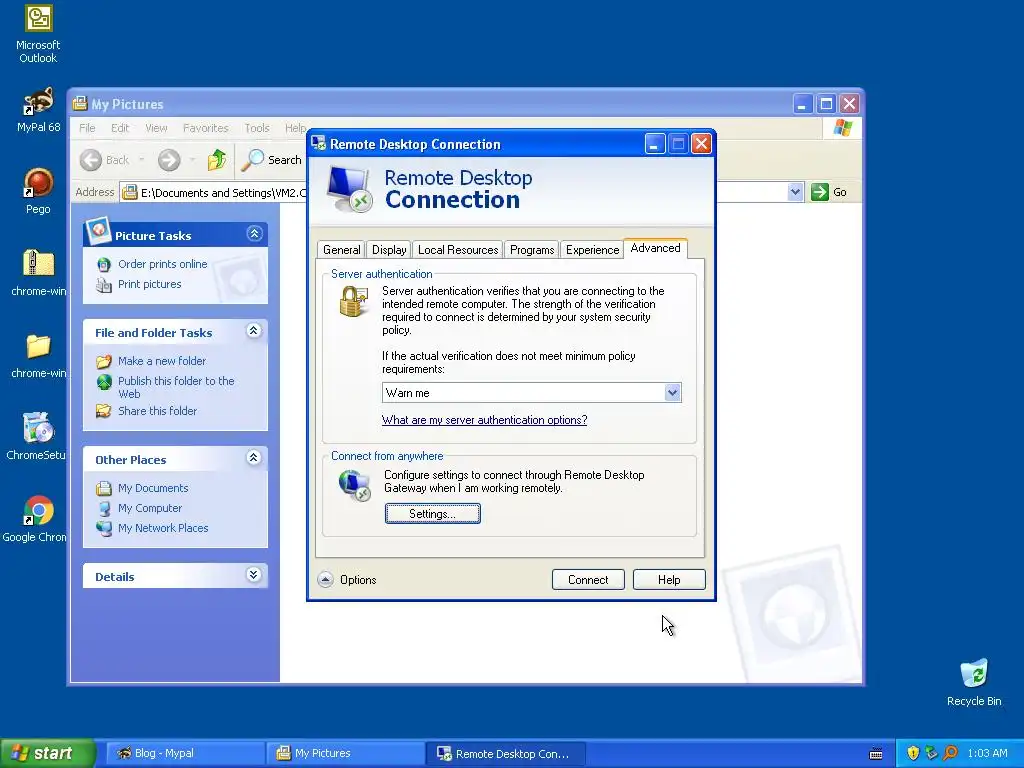Screen dimensions: 1024x768
Task: Click the Order prints online link
Action: click(x=163, y=264)
